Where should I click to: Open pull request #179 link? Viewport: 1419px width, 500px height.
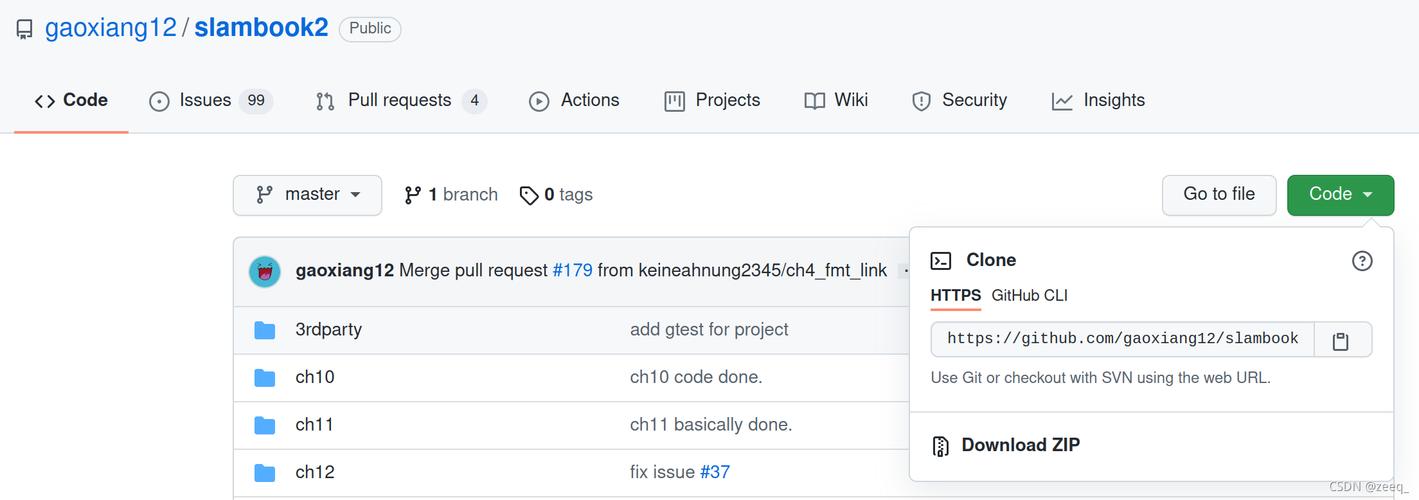pos(573,271)
